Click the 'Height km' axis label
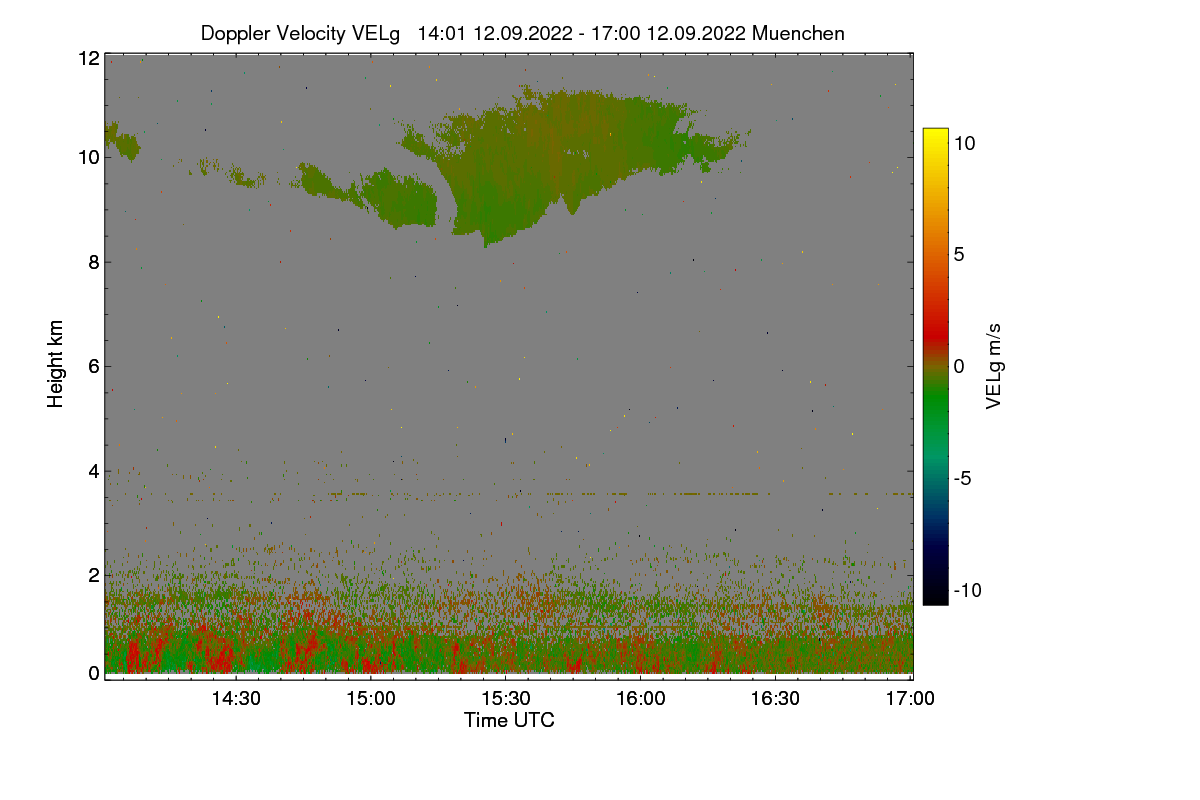This screenshot has width=1200, height=800. 56,364
